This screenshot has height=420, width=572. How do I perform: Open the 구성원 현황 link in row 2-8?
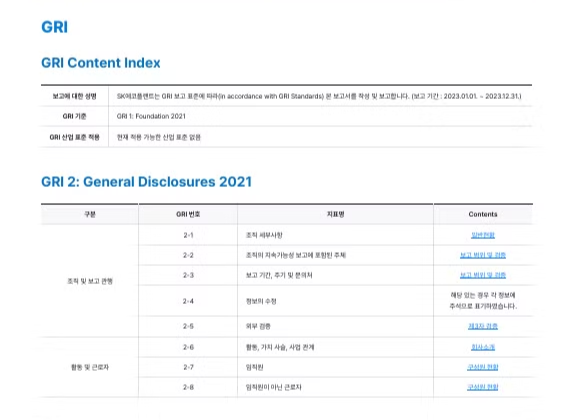(483, 387)
